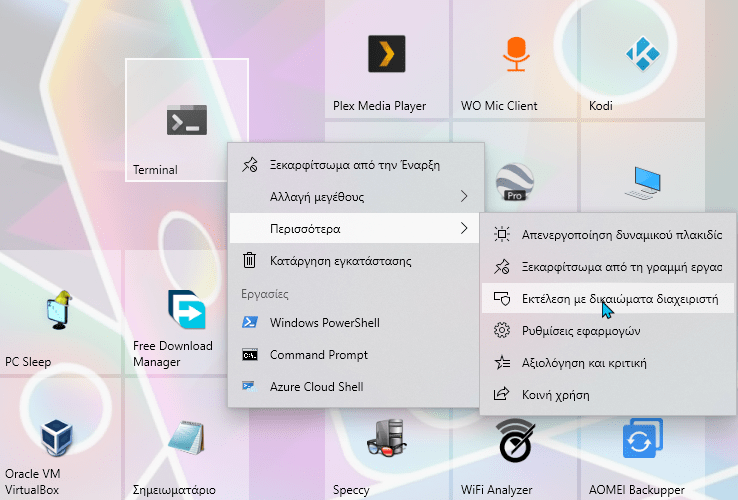Click the live tile icon beside Απενεργοποίηση
Screen dimensions: 738x500
[502, 234]
